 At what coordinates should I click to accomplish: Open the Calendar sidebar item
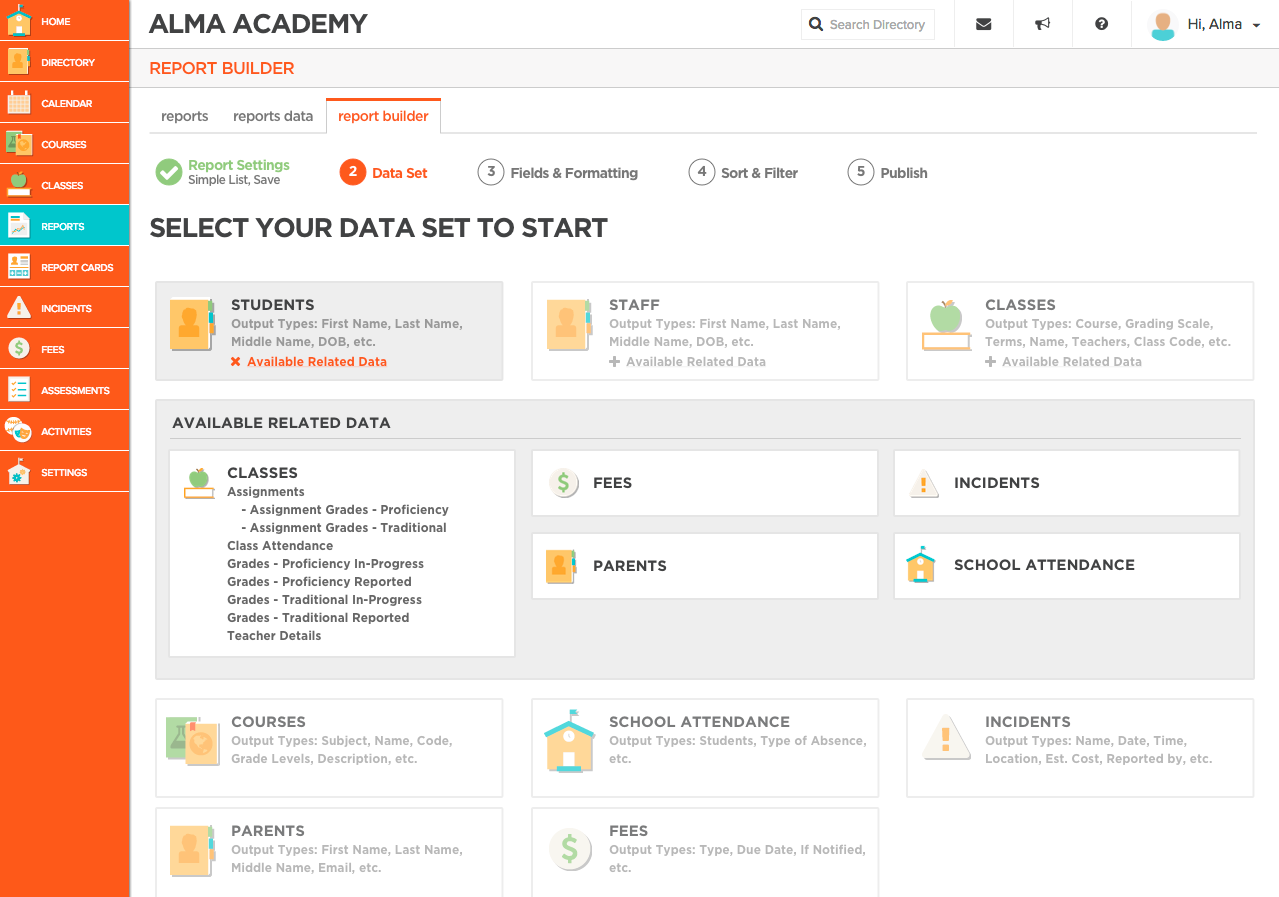point(65,103)
